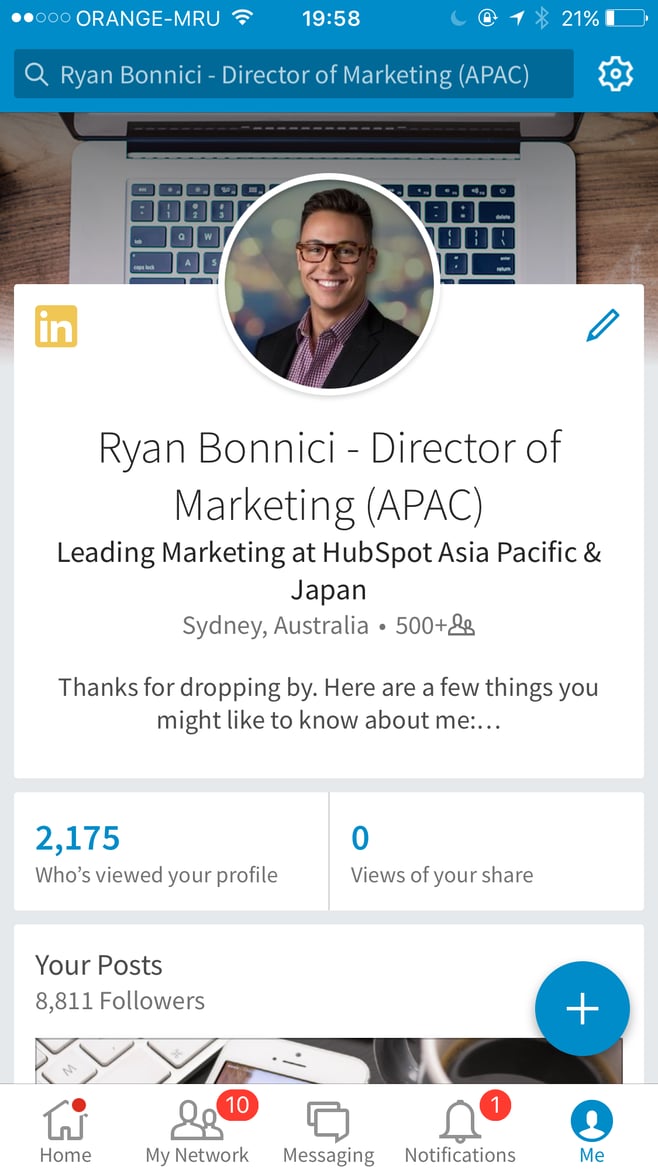The width and height of the screenshot is (658, 1170).
Task: Tap the search field with Ryan Bonnici
Action: coord(293,74)
